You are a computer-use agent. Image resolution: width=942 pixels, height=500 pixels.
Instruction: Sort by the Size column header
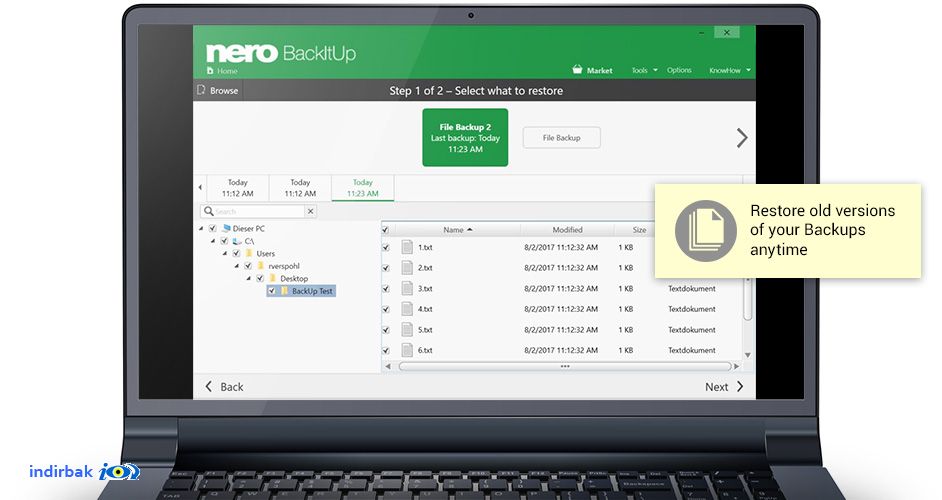[639, 230]
